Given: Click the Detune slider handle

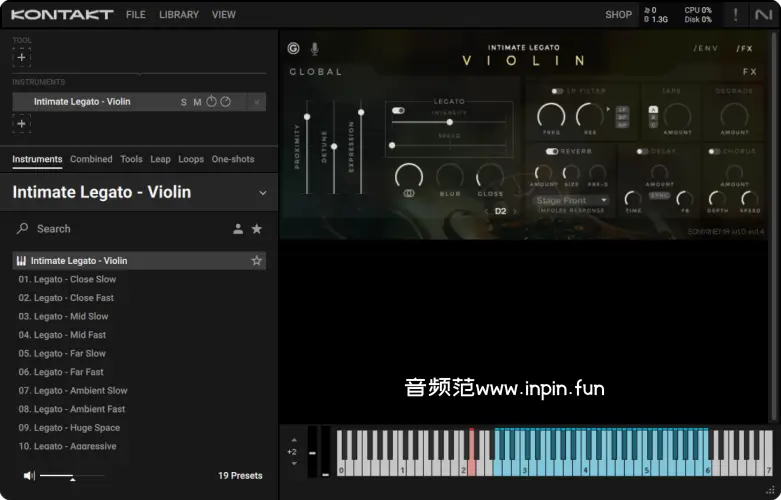Looking at the screenshot, I should [x=334, y=146].
